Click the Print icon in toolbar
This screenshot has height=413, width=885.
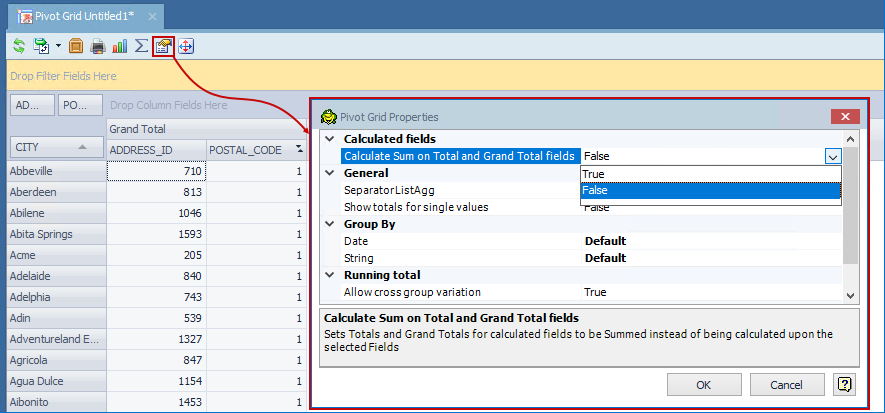point(98,46)
